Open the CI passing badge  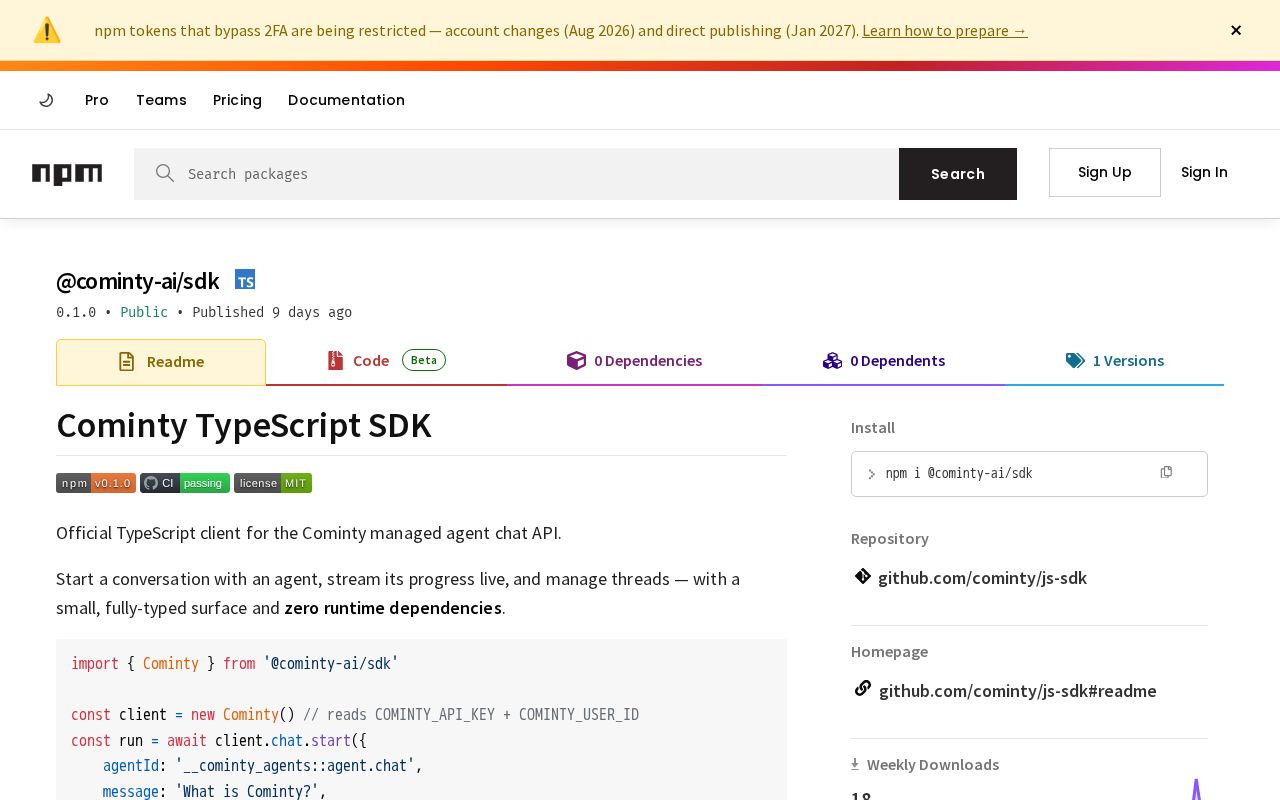click(185, 483)
